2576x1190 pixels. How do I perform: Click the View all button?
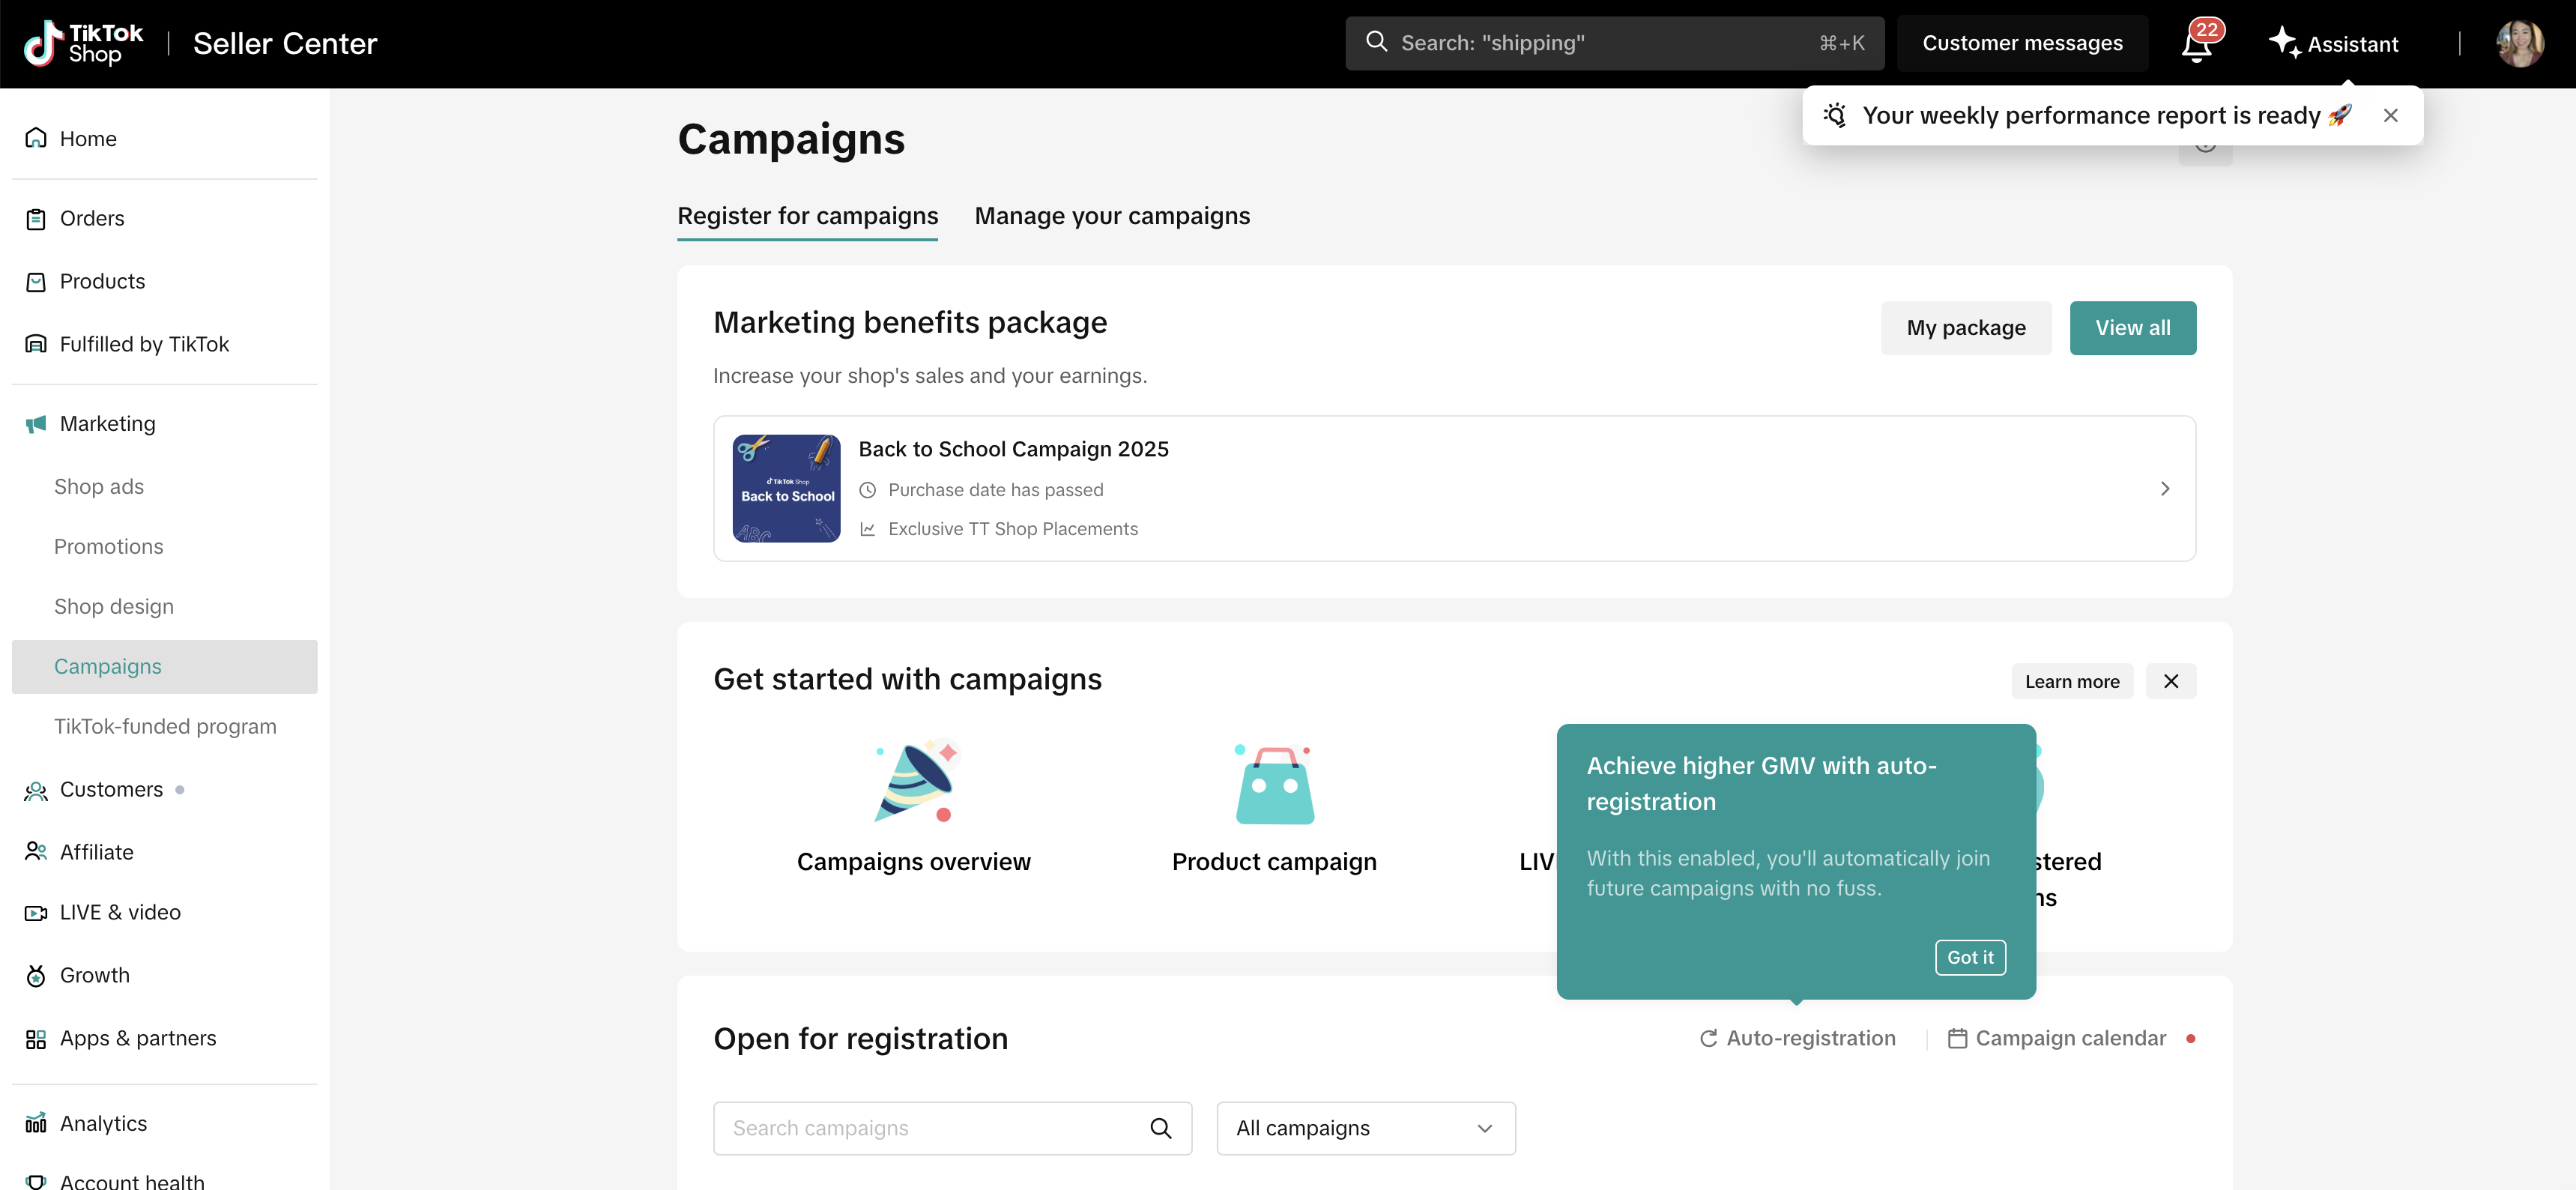pyautogui.click(x=2131, y=328)
